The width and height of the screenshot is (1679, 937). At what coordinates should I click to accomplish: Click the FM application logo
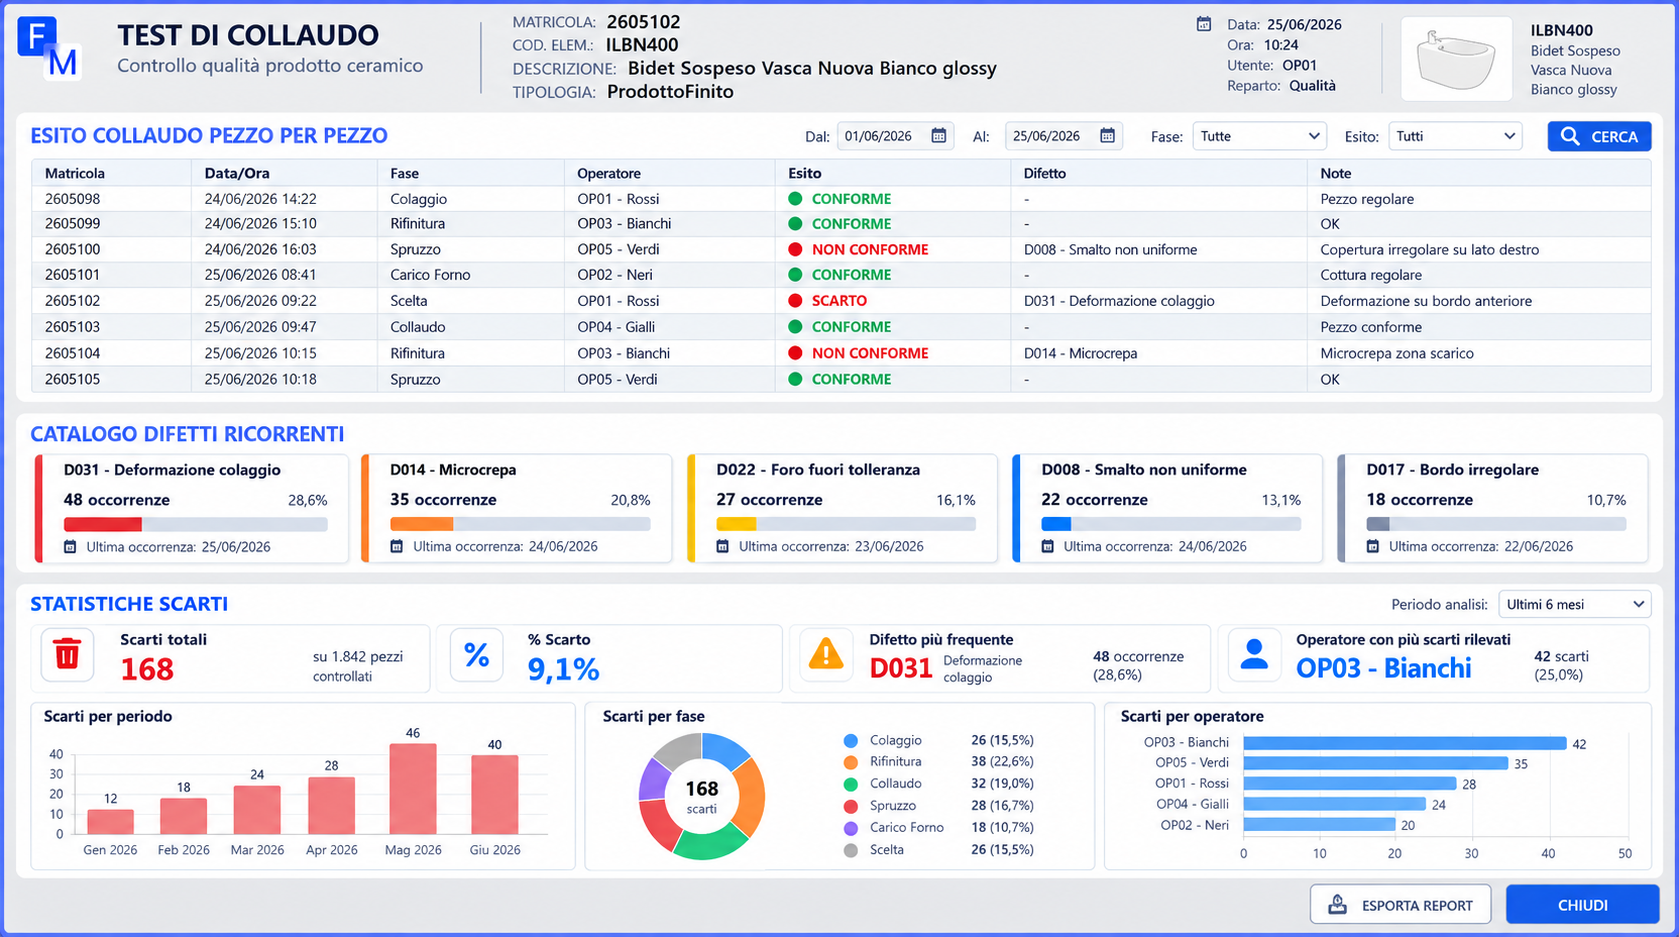coord(48,48)
